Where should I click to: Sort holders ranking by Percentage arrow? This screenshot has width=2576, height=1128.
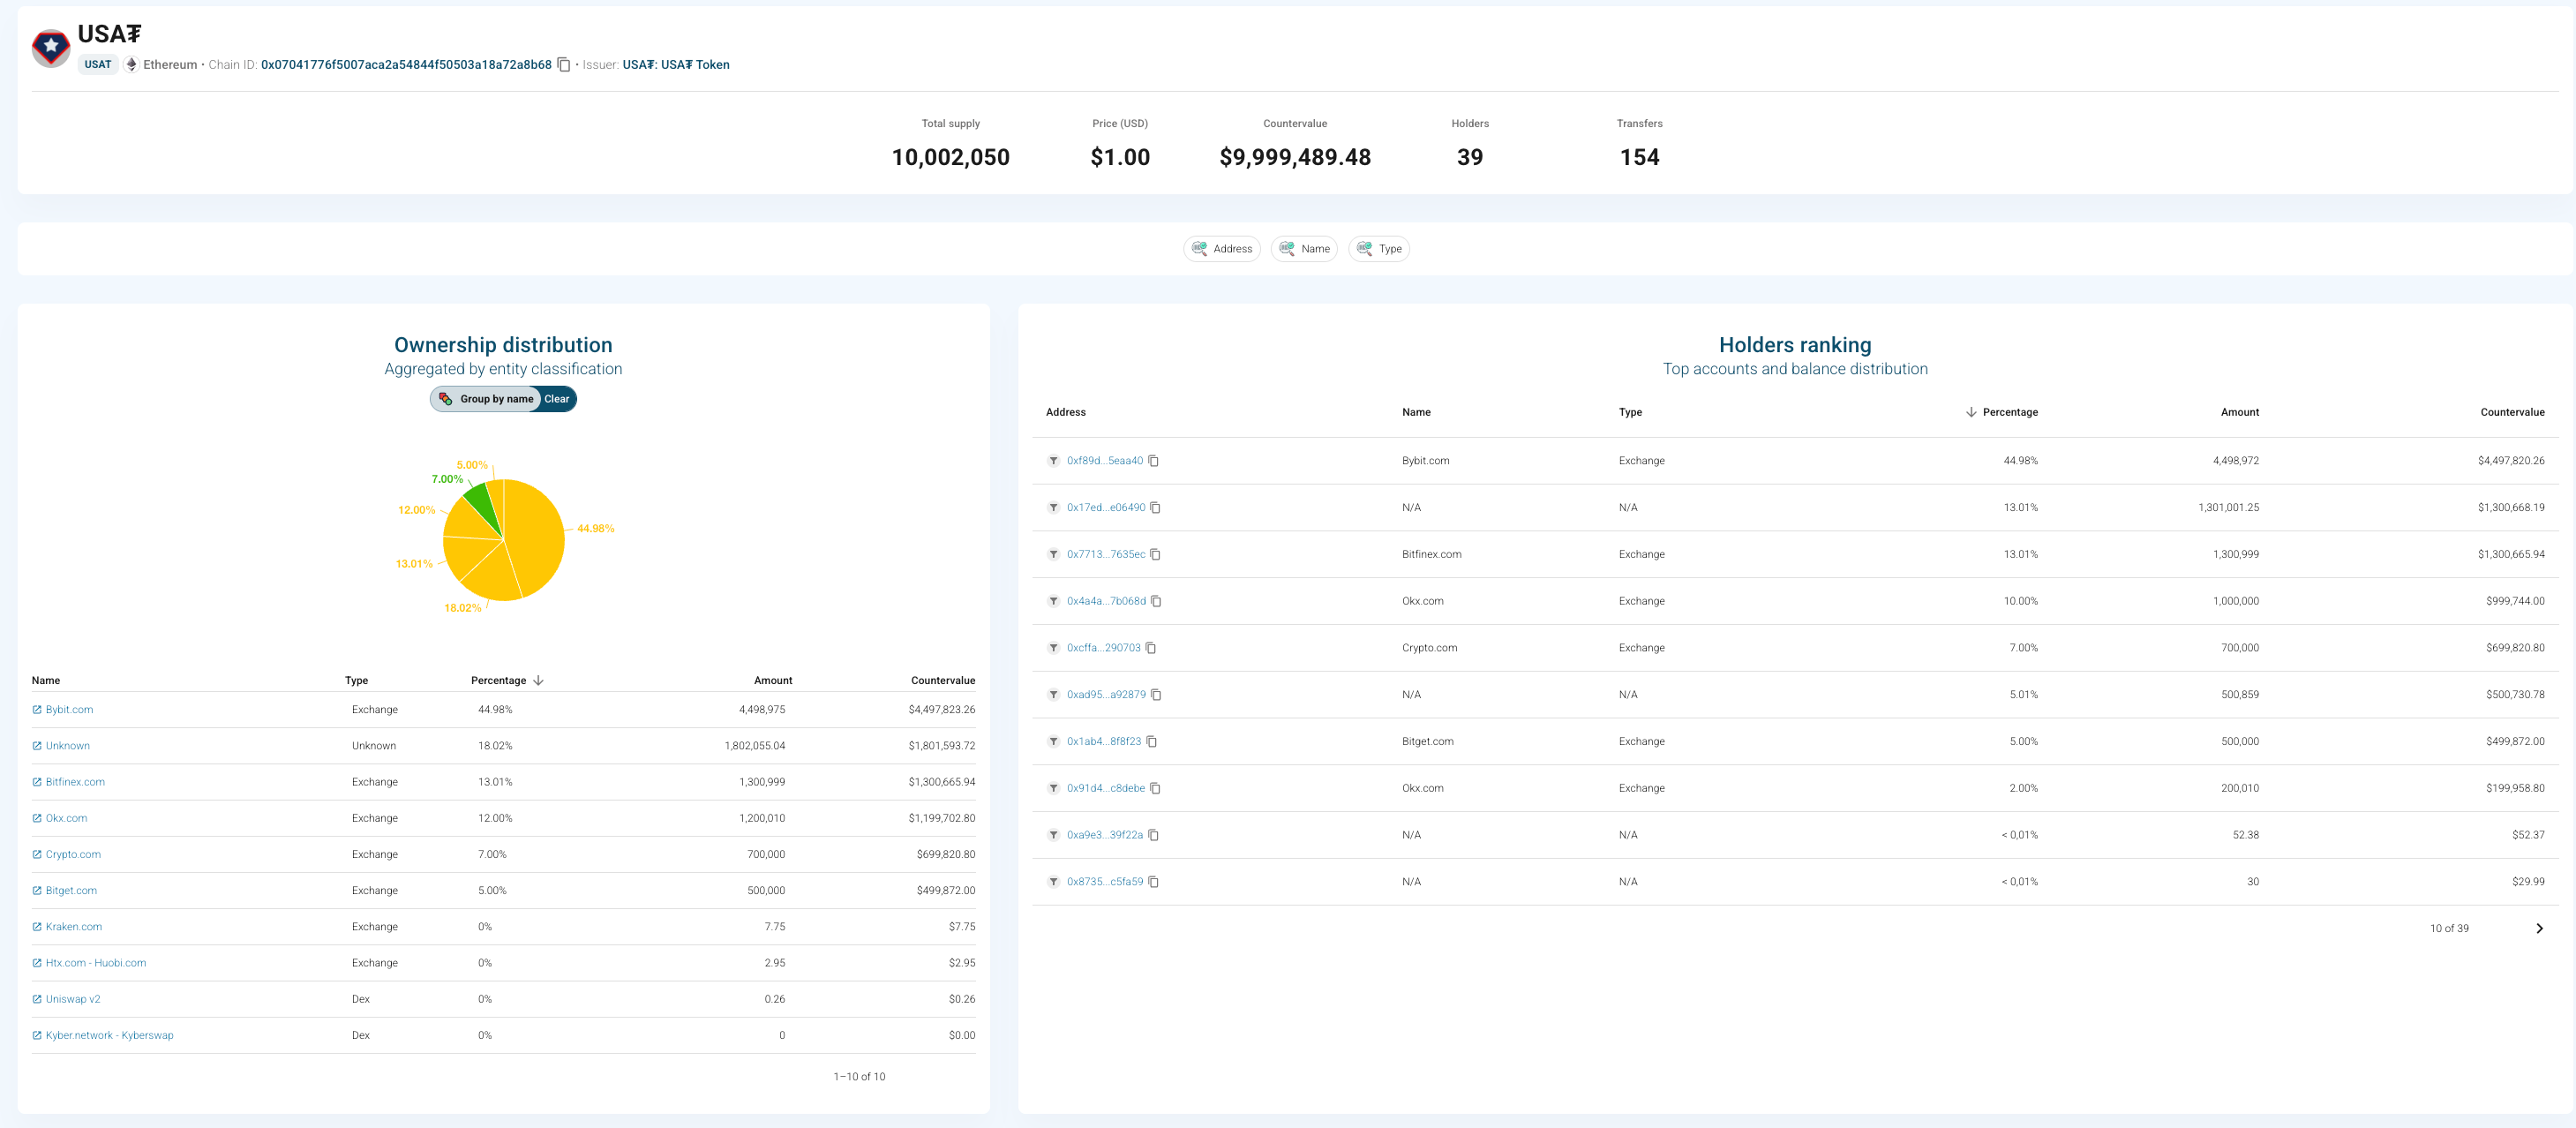click(1970, 412)
